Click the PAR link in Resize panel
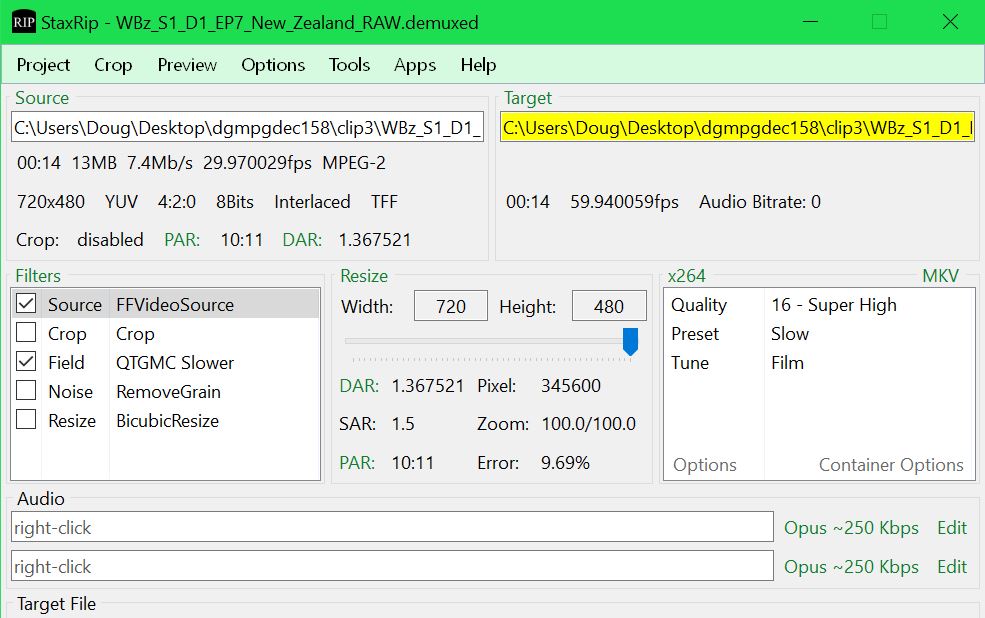985x618 pixels. click(x=357, y=462)
